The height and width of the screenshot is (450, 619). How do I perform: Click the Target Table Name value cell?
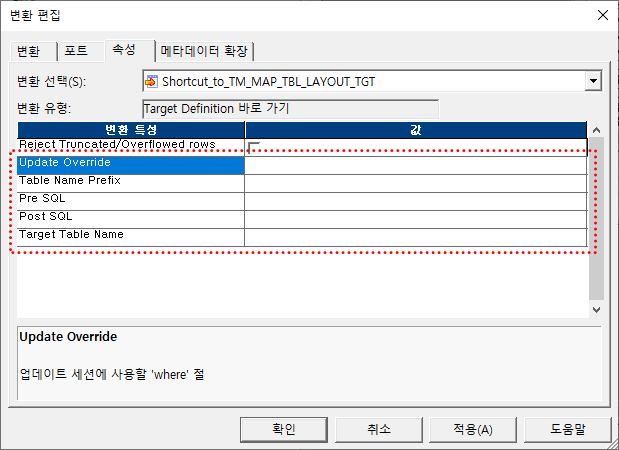416,238
